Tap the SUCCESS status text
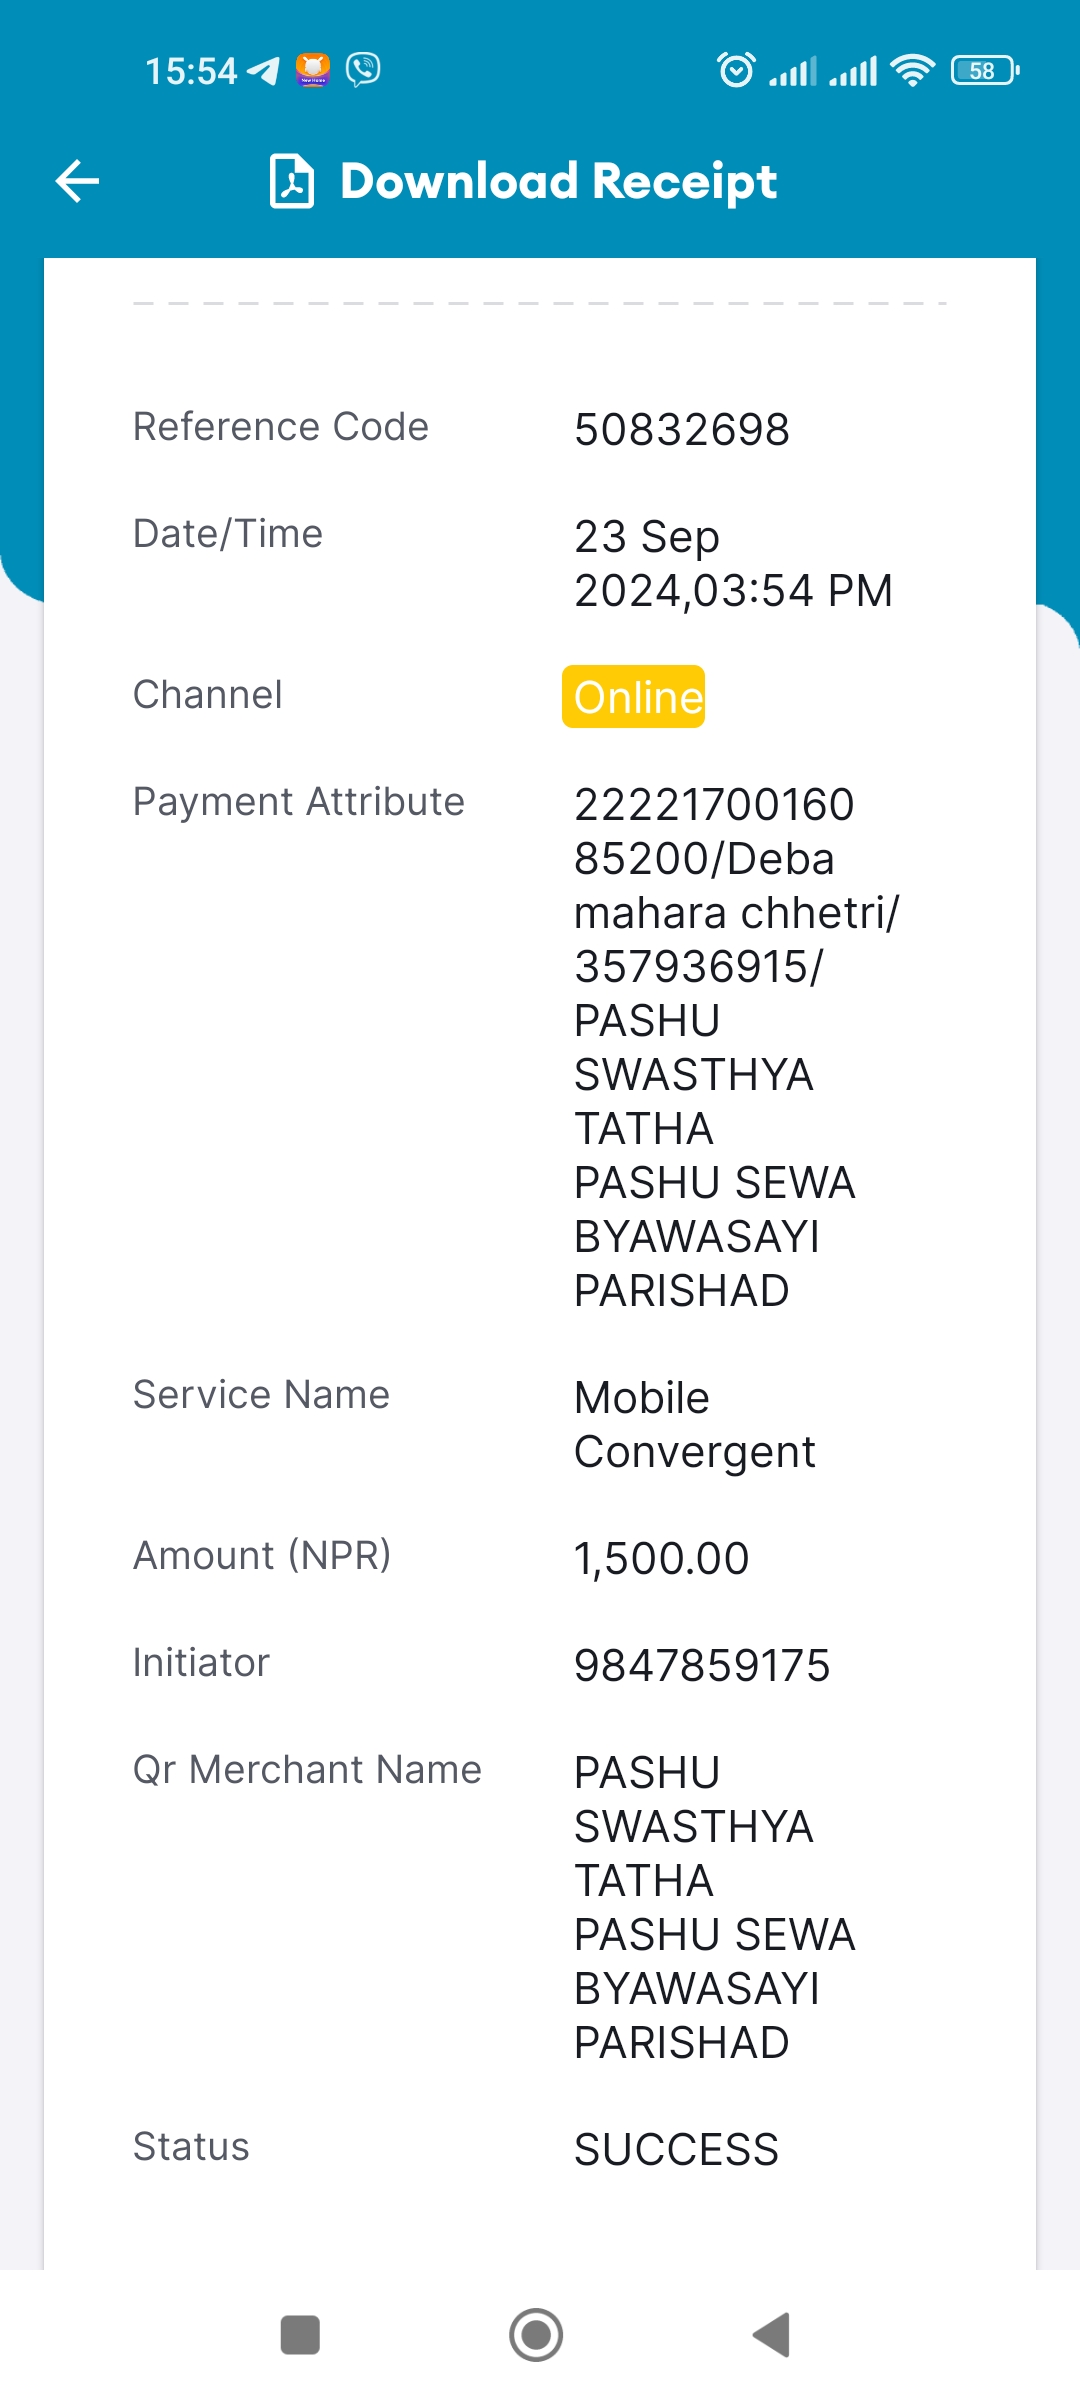Image resolution: width=1080 pixels, height=2400 pixels. 676,2150
